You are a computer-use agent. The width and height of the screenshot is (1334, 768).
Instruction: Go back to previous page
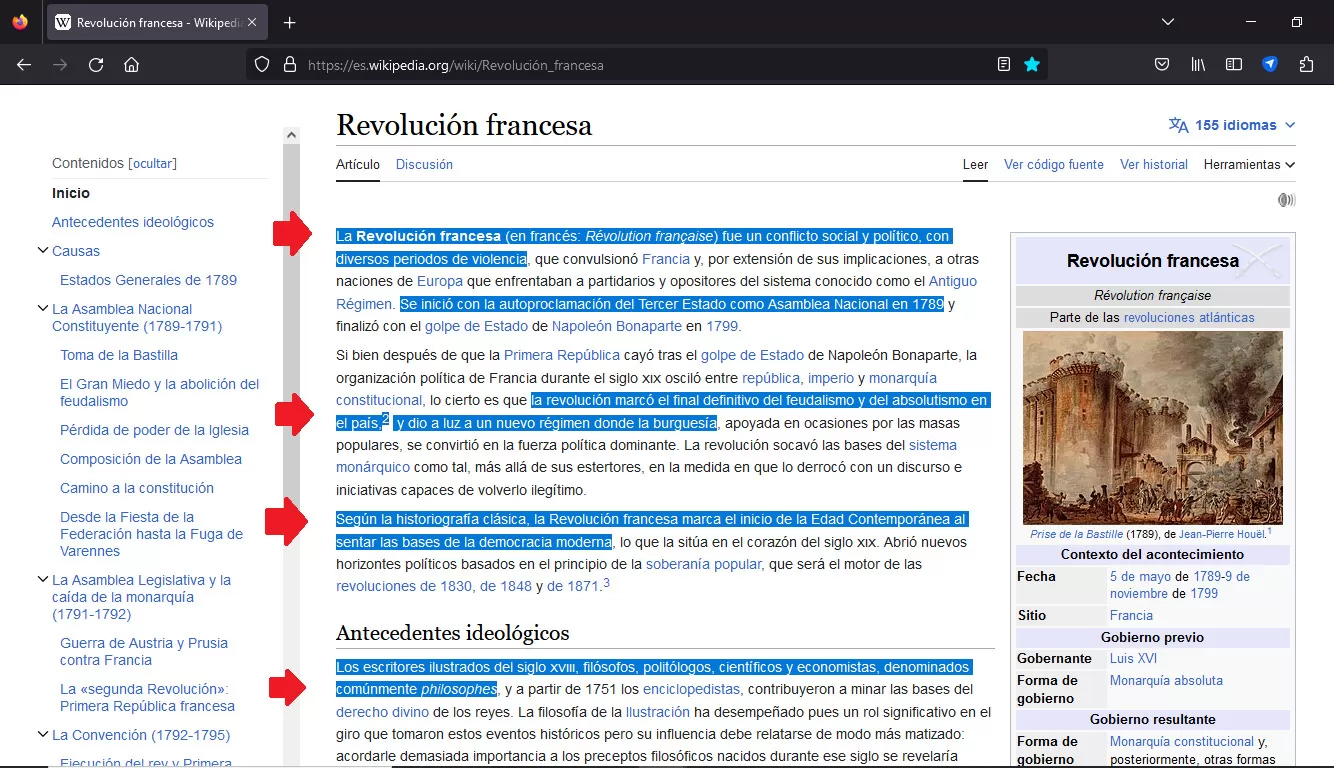point(24,65)
